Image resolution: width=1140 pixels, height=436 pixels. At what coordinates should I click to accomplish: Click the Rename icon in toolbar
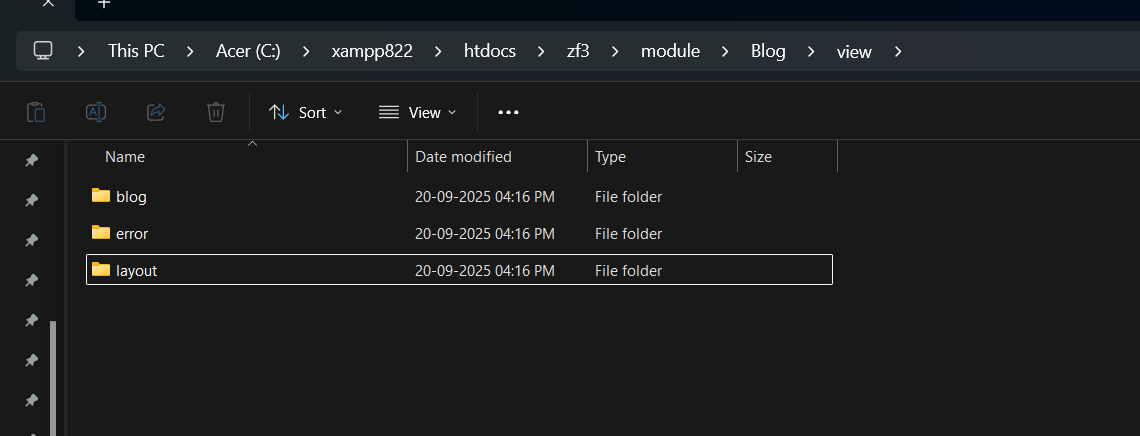pyautogui.click(x=96, y=112)
